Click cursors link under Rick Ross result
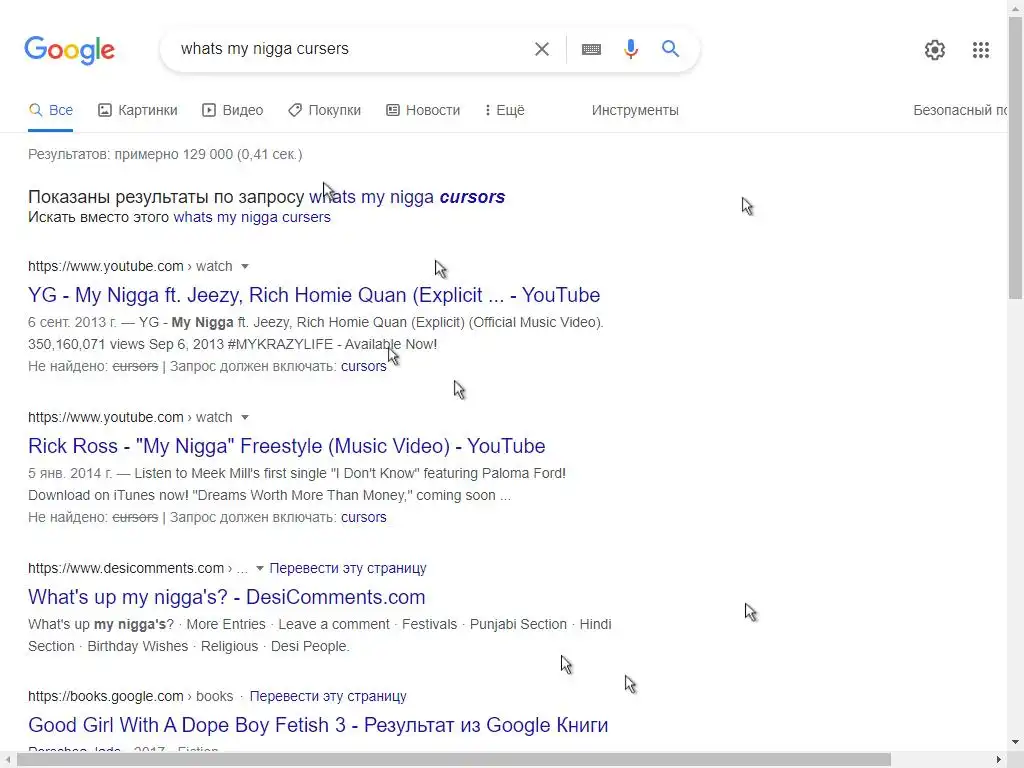The image size is (1024, 768). tap(364, 517)
